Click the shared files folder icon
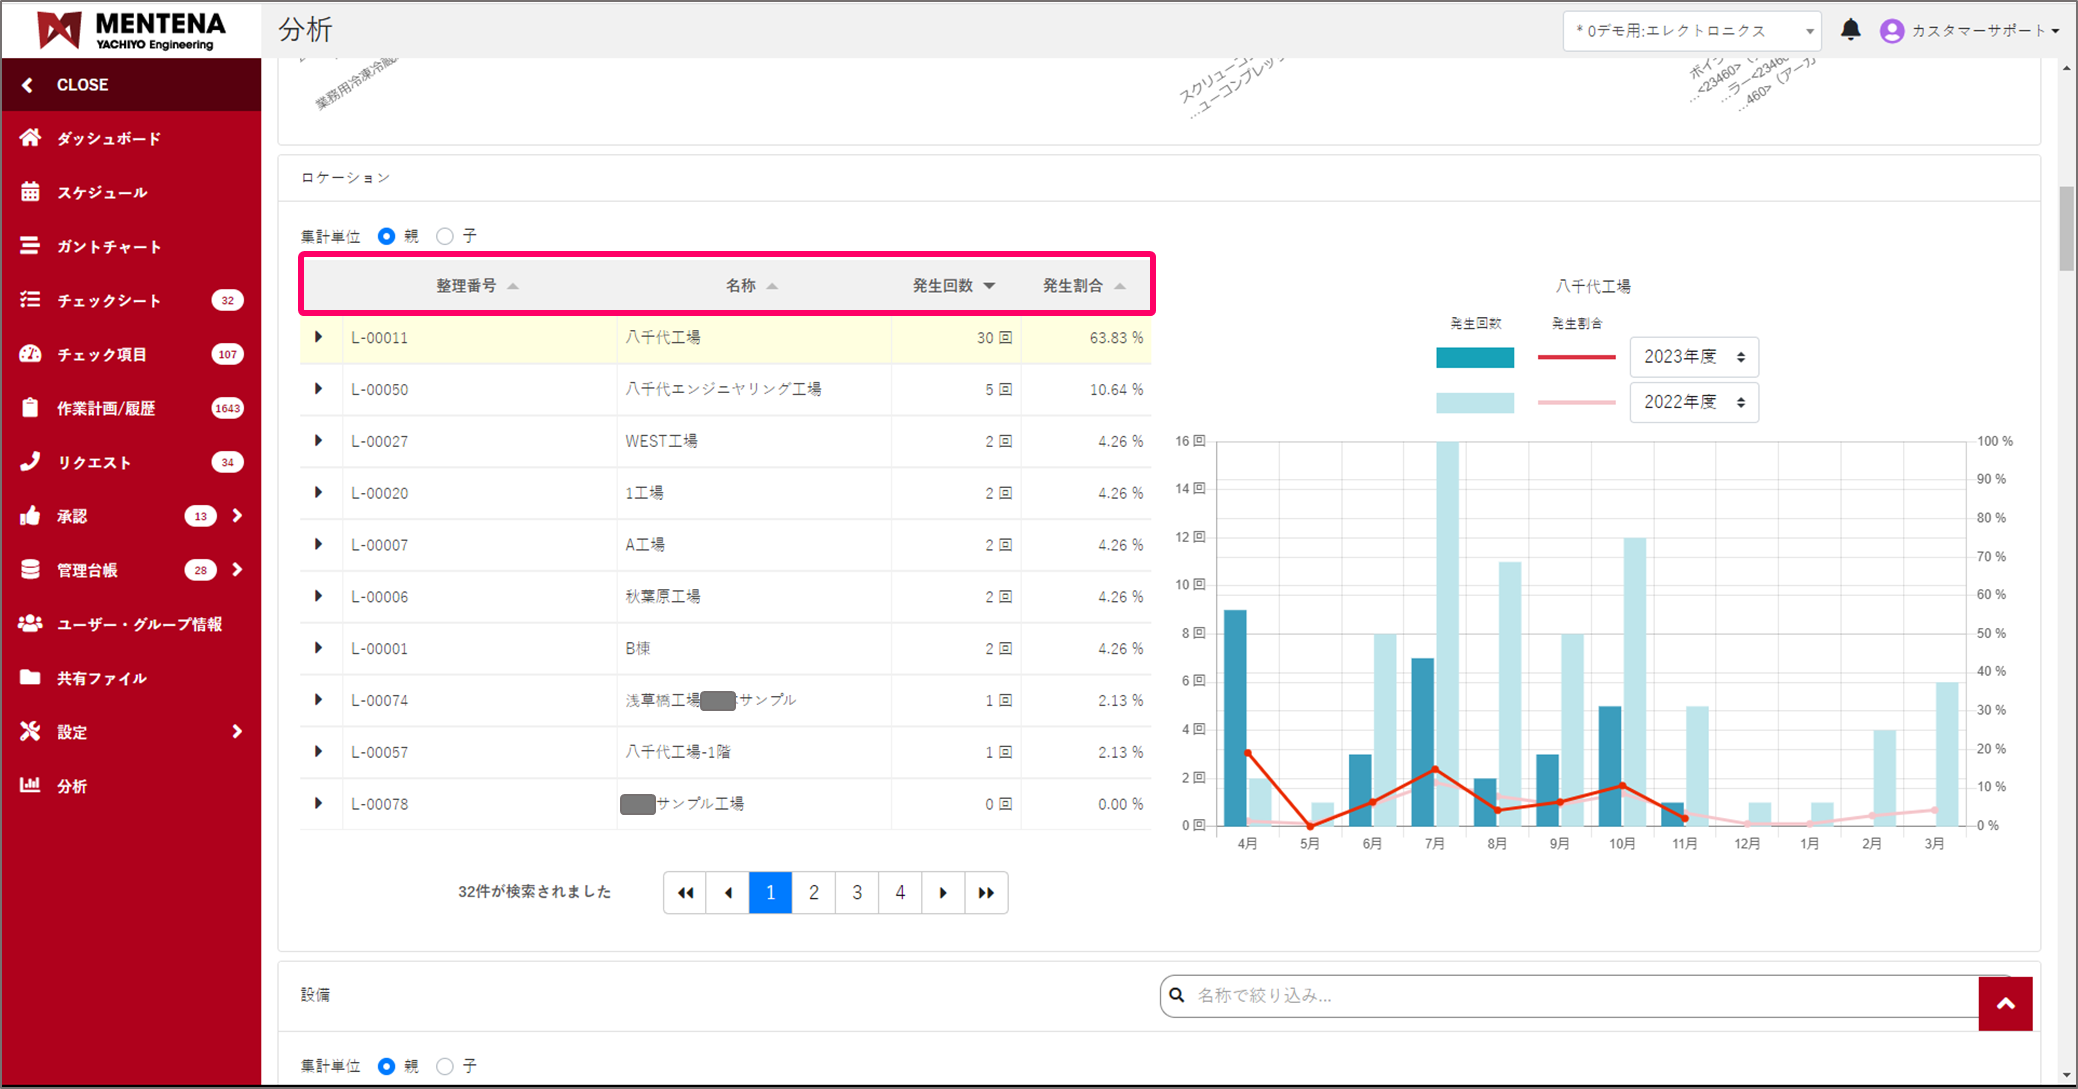Image resolution: width=2078 pixels, height=1089 pixels. pyautogui.click(x=31, y=678)
